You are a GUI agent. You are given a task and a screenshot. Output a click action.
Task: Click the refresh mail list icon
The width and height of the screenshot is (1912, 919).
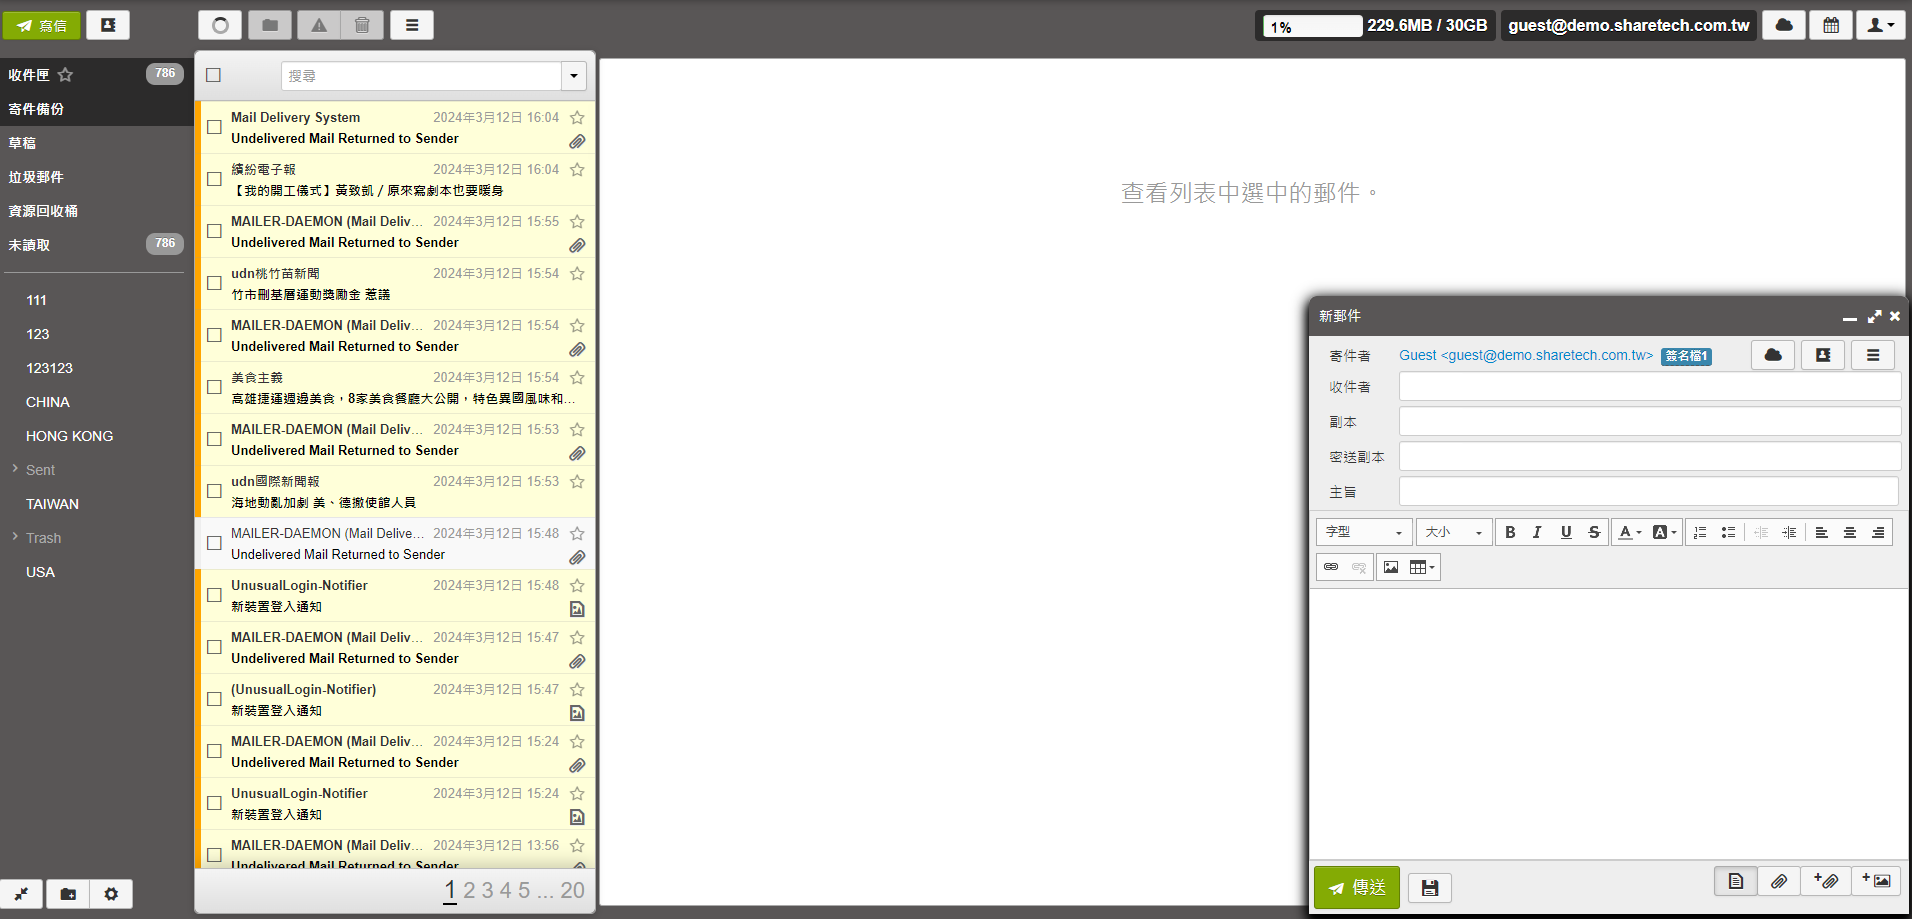(x=220, y=25)
